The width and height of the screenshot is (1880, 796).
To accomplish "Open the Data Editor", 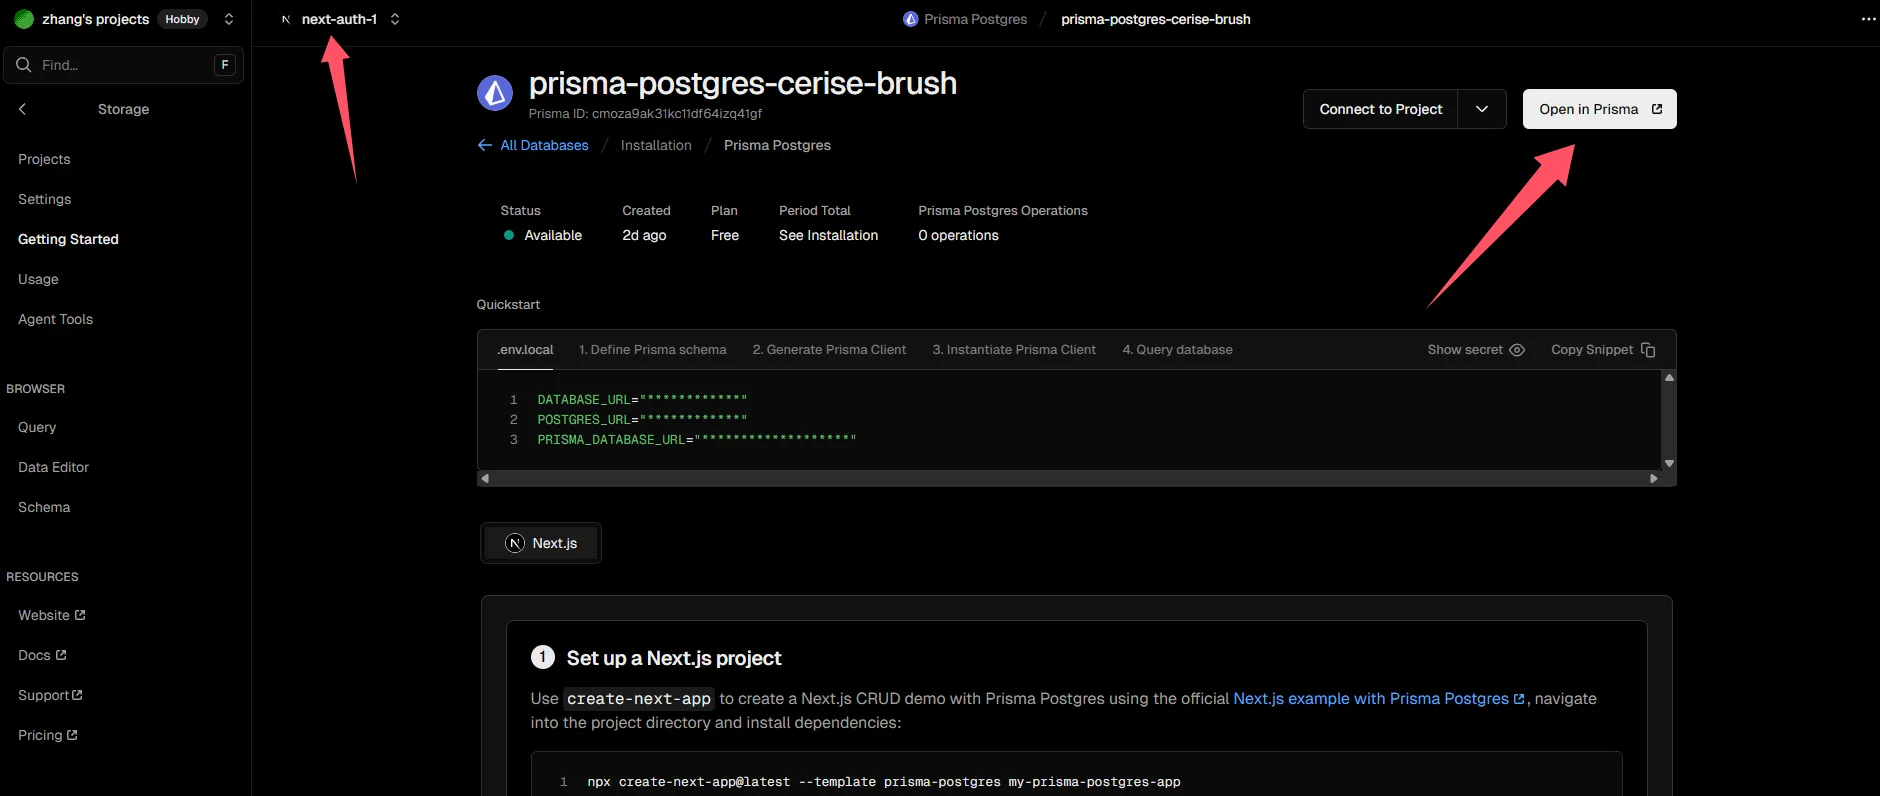I will pos(53,467).
